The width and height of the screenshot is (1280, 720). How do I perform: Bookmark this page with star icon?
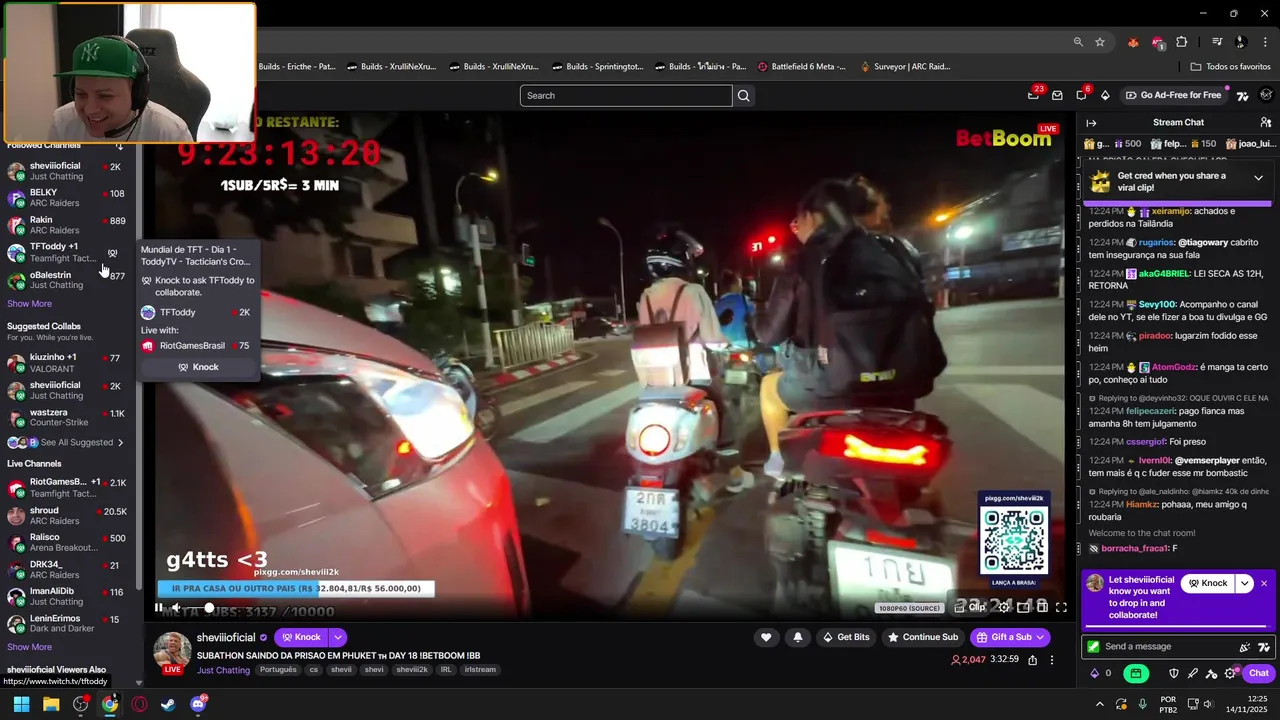[x=1100, y=42]
